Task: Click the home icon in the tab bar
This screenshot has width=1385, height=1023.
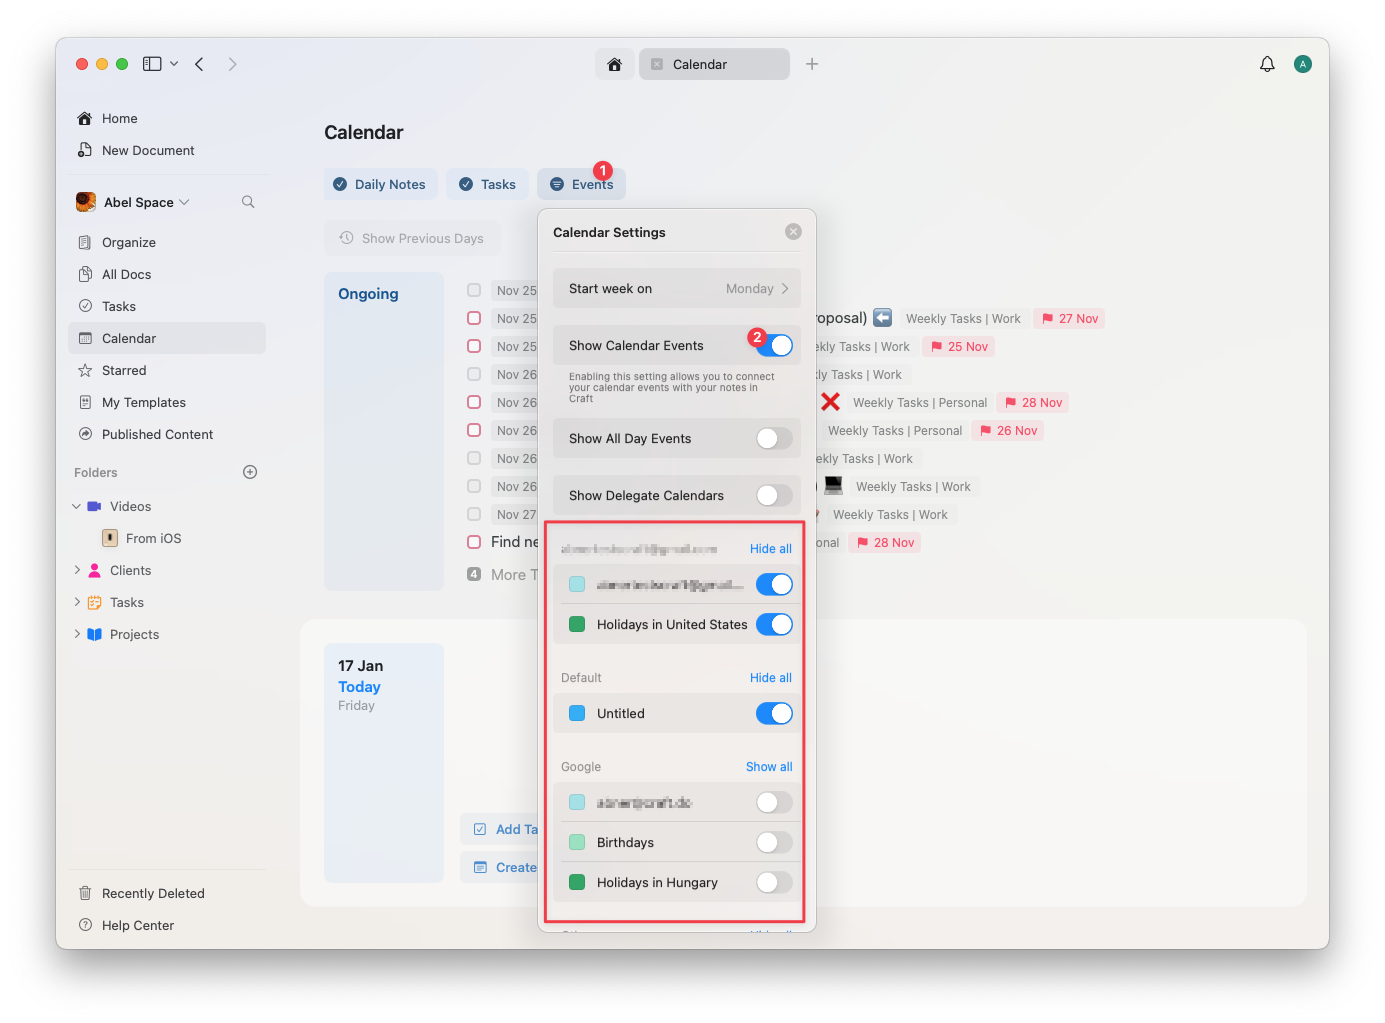Action: click(x=615, y=63)
